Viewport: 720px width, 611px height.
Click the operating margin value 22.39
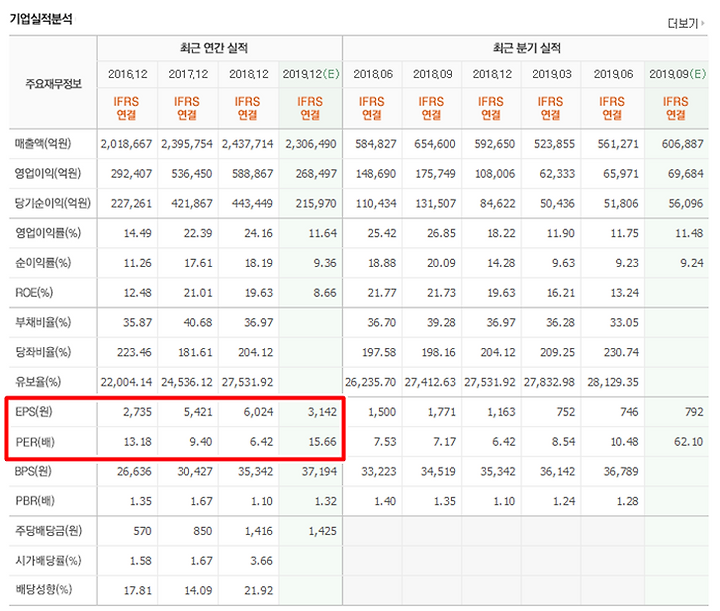[x=198, y=233]
